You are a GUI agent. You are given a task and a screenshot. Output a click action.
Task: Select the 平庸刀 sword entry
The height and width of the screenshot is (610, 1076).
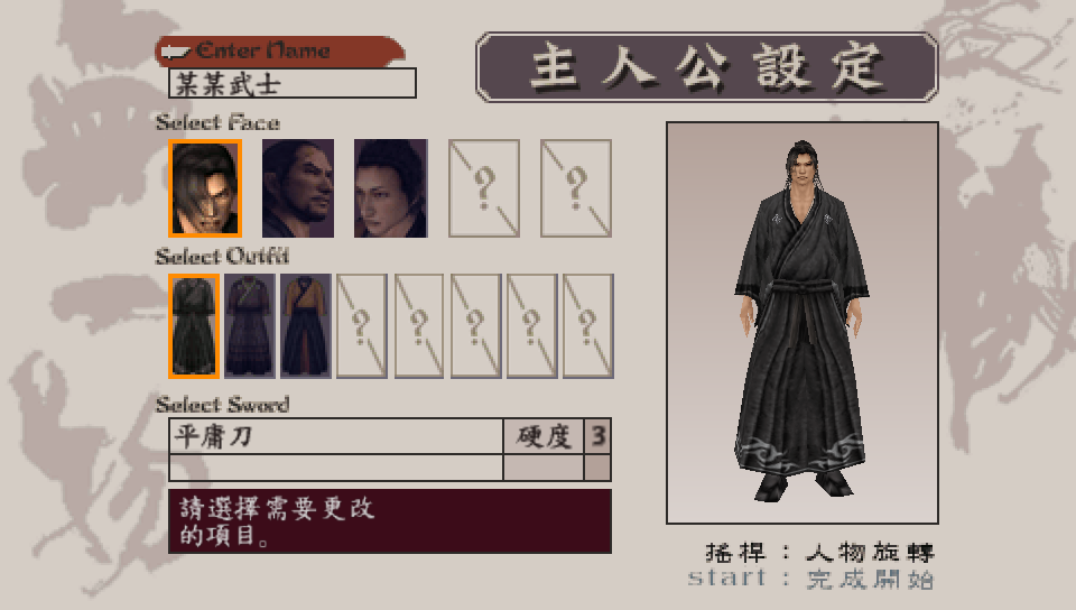tap(336, 436)
